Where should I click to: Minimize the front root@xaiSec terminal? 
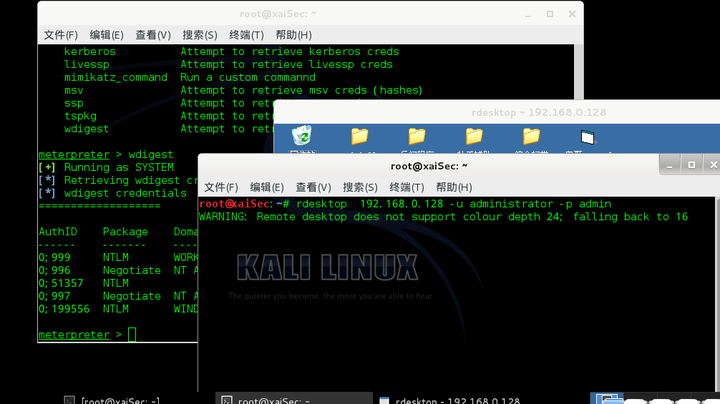pyautogui.click(x=669, y=165)
